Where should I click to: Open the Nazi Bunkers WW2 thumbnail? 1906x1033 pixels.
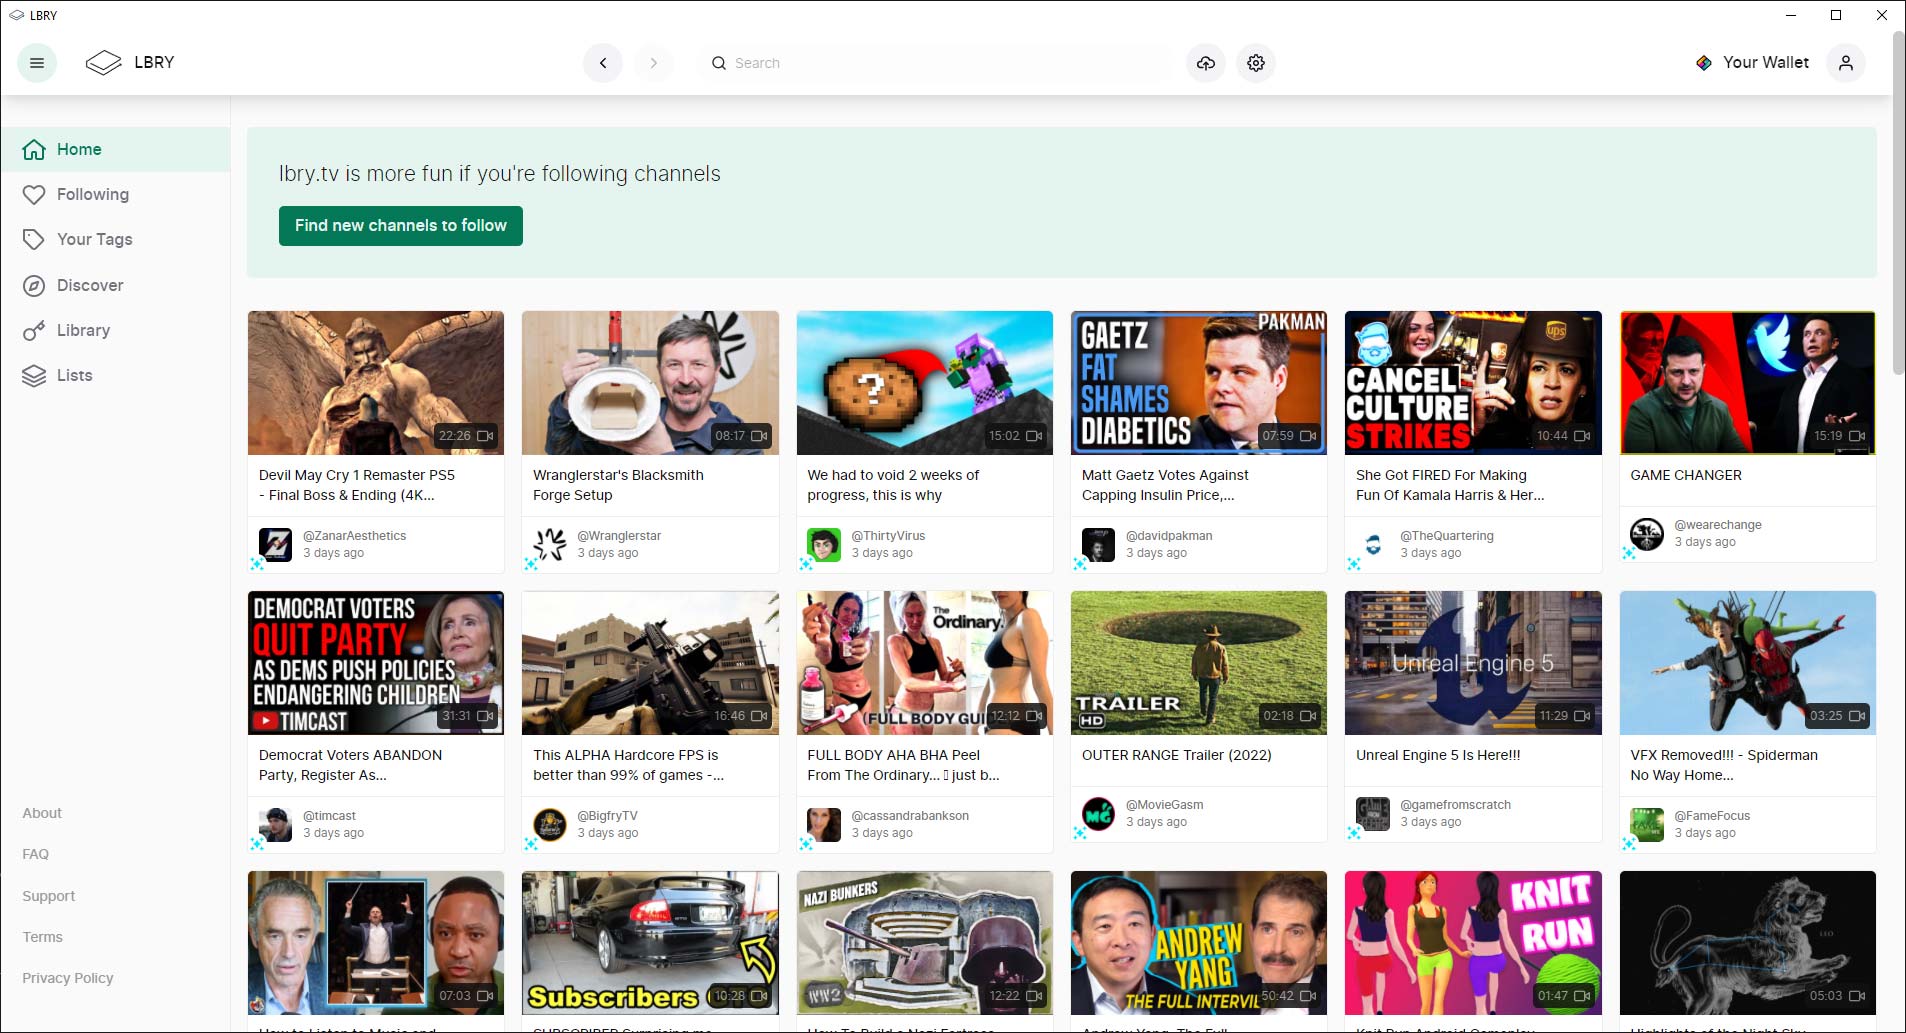pyautogui.click(x=925, y=943)
